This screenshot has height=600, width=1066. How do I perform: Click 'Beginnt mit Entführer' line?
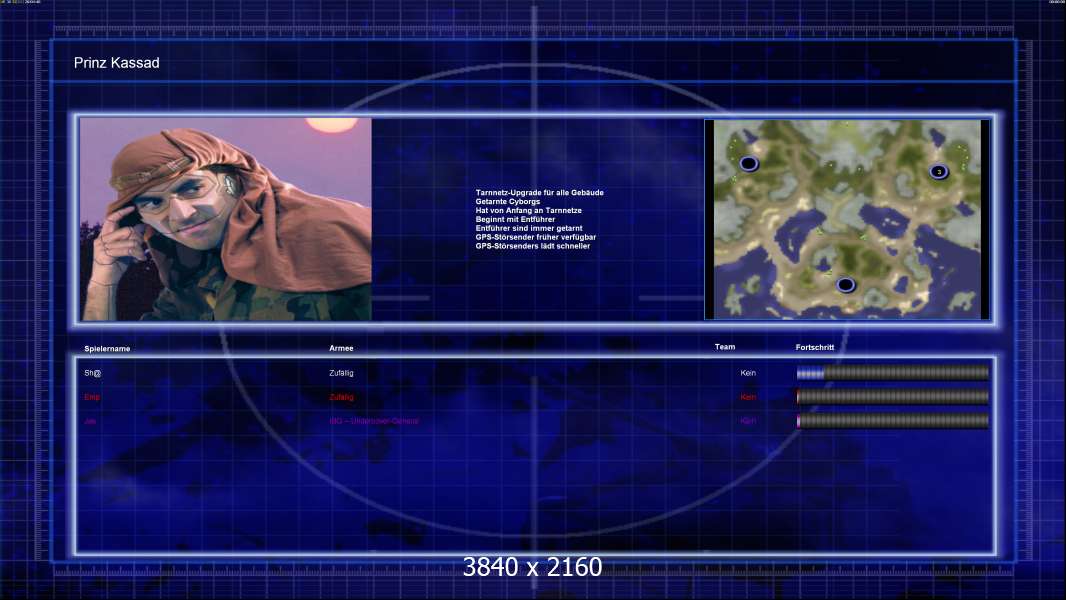click(515, 219)
